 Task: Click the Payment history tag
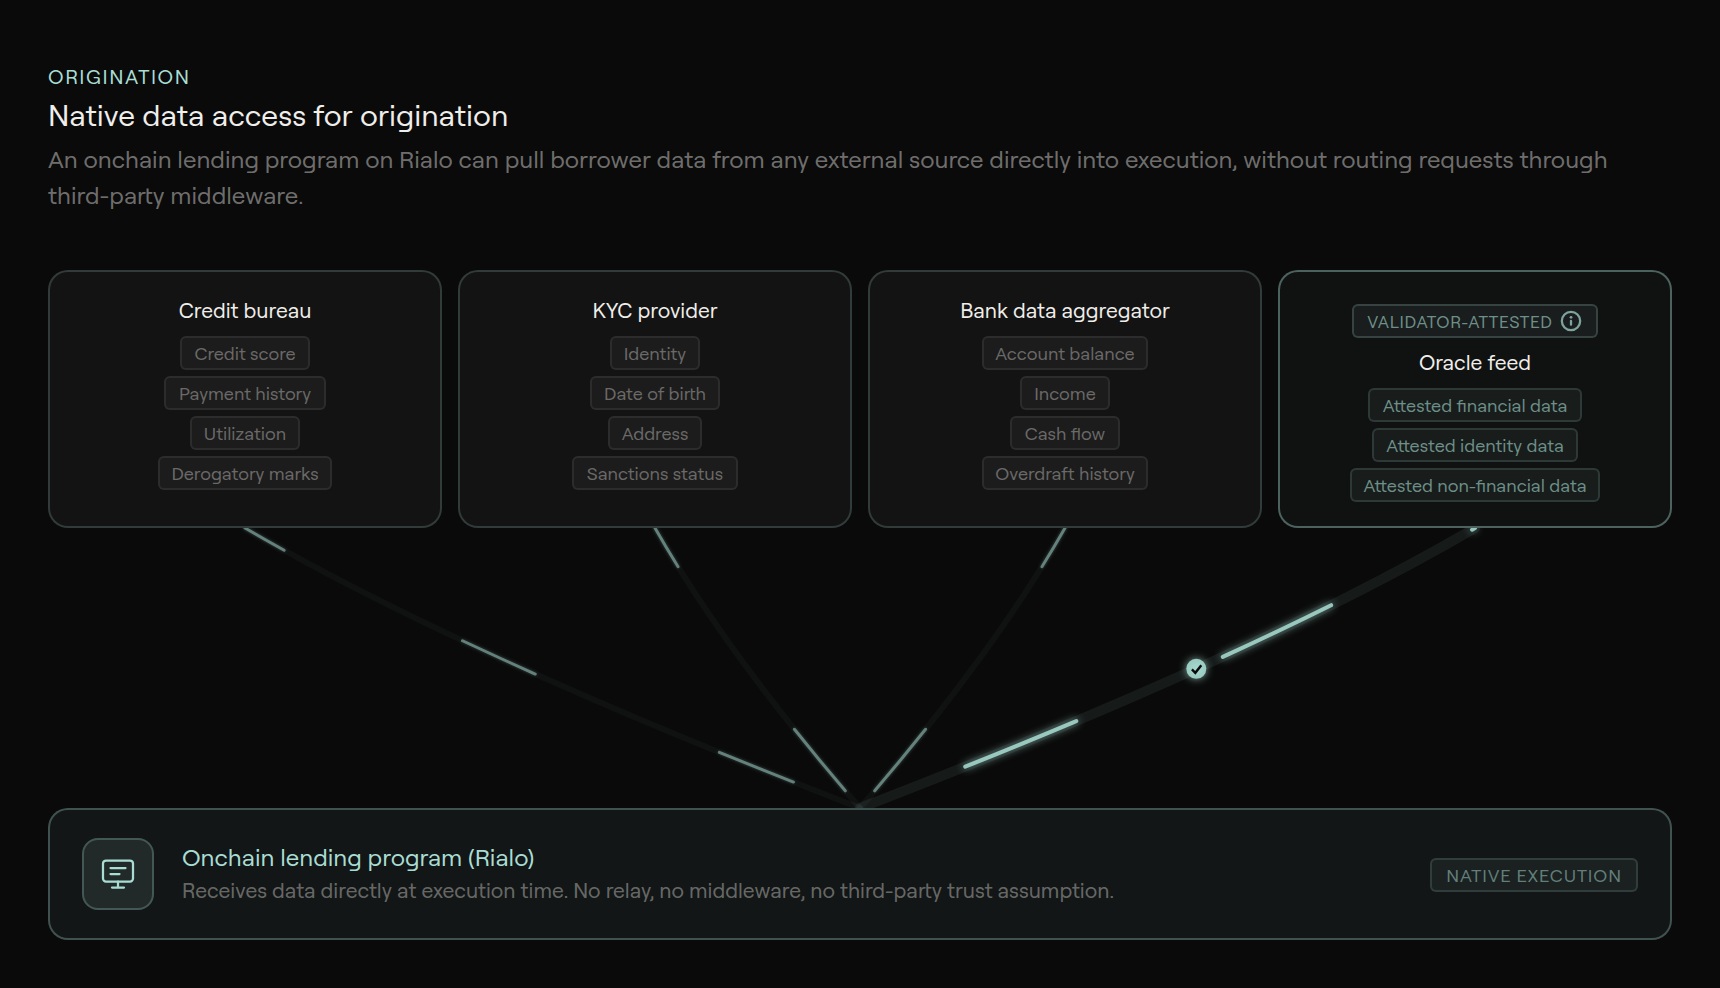point(245,394)
